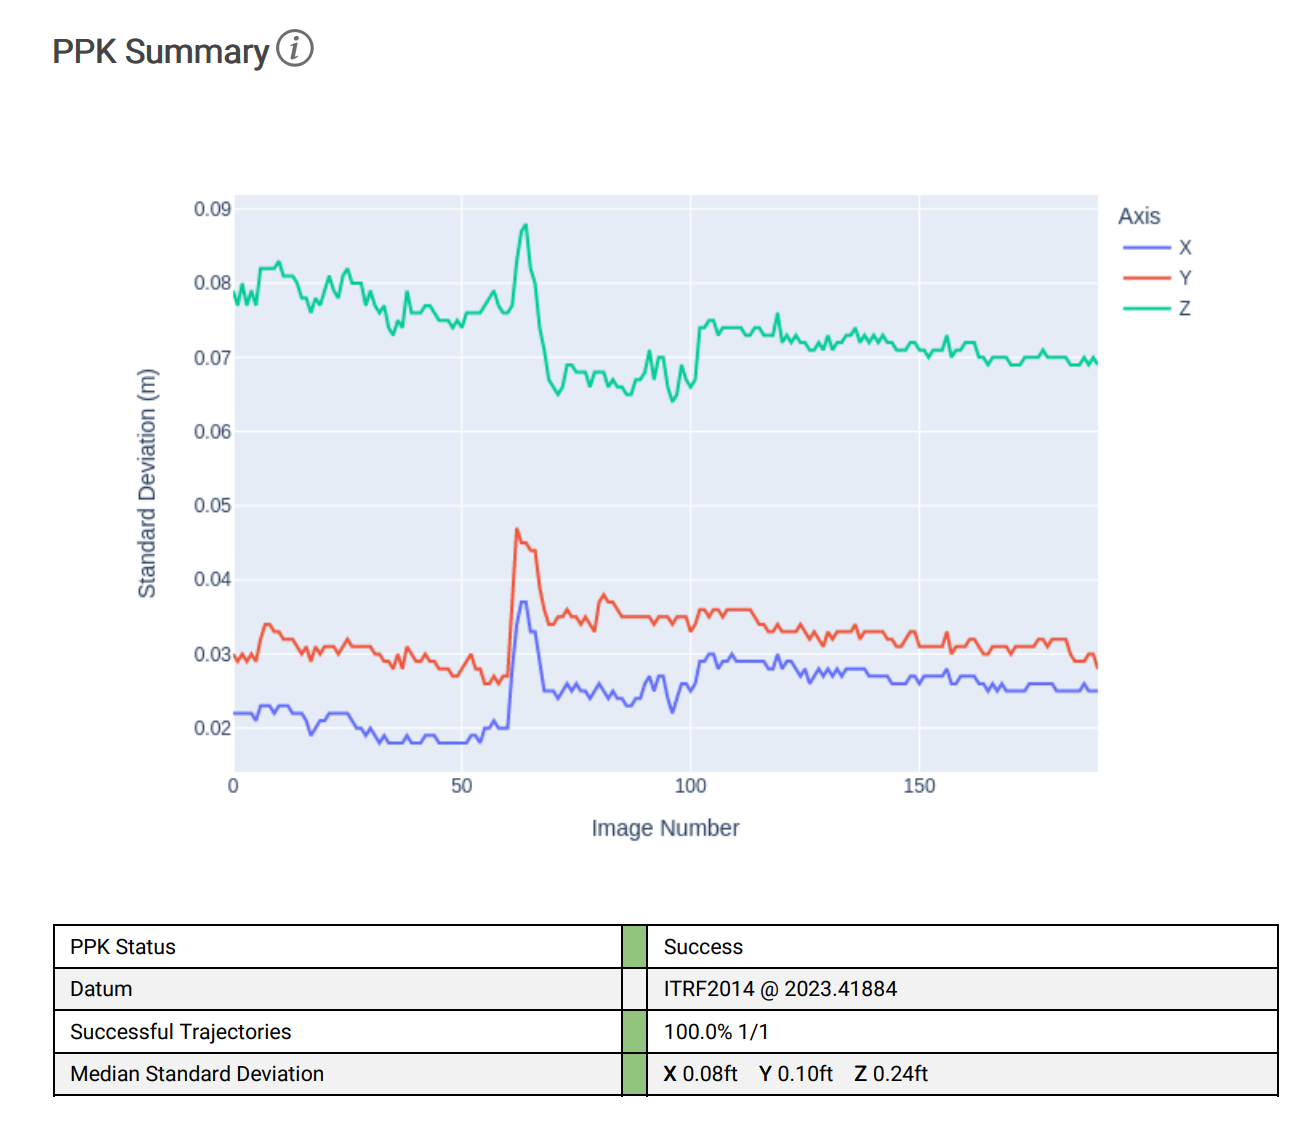
Task: Click the 'Image Number' x-axis title
Action: click(665, 828)
